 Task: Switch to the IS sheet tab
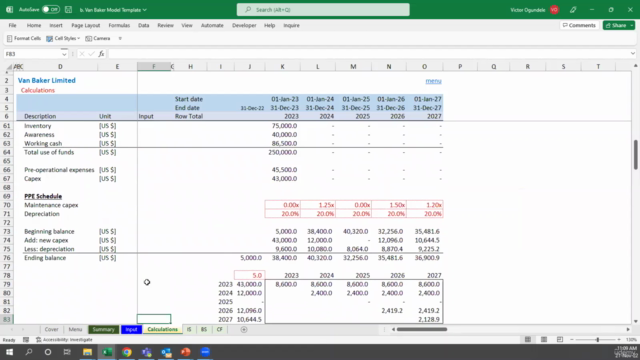189,329
